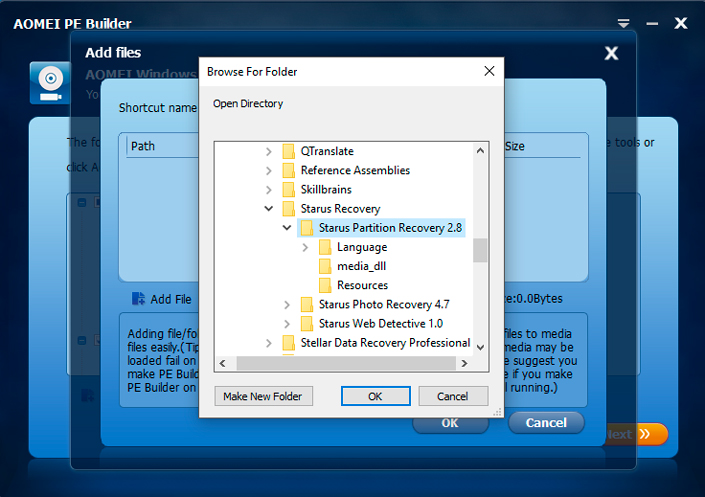Click the Starus Web Detective 1.0 folder icon
Image resolution: width=705 pixels, height=497 pixels.
(307, 323)
